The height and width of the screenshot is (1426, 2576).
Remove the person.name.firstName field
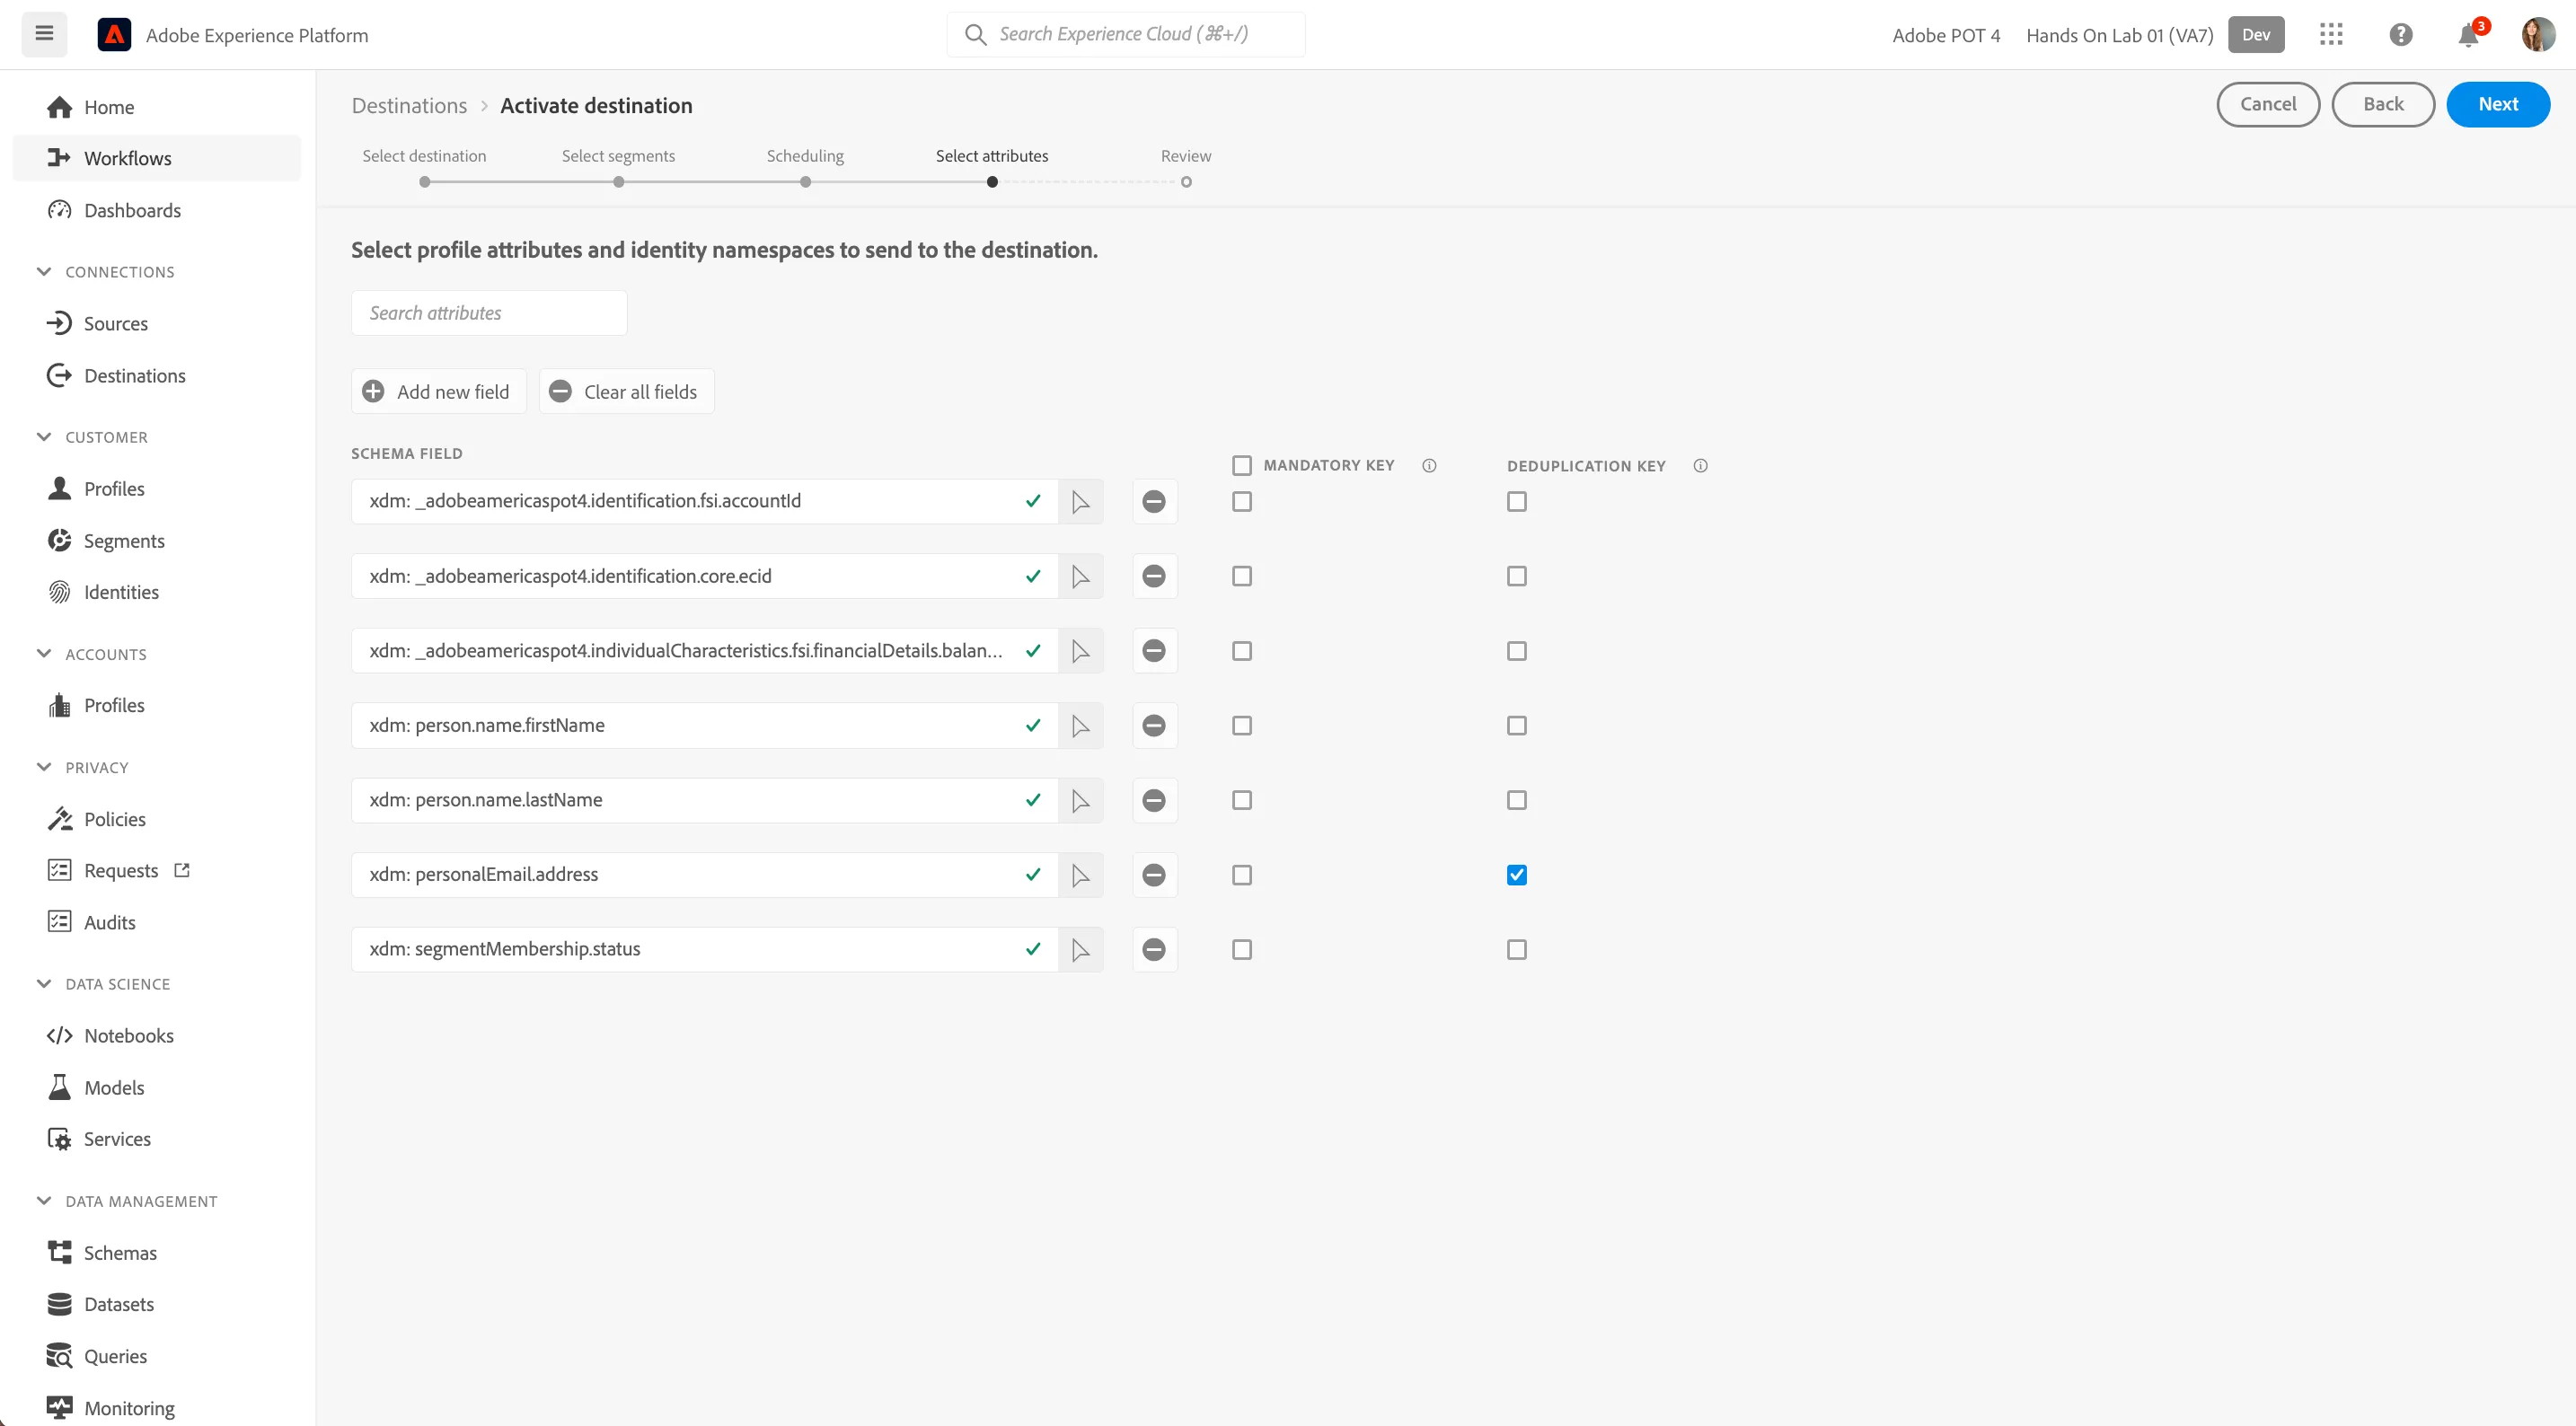1154,725
